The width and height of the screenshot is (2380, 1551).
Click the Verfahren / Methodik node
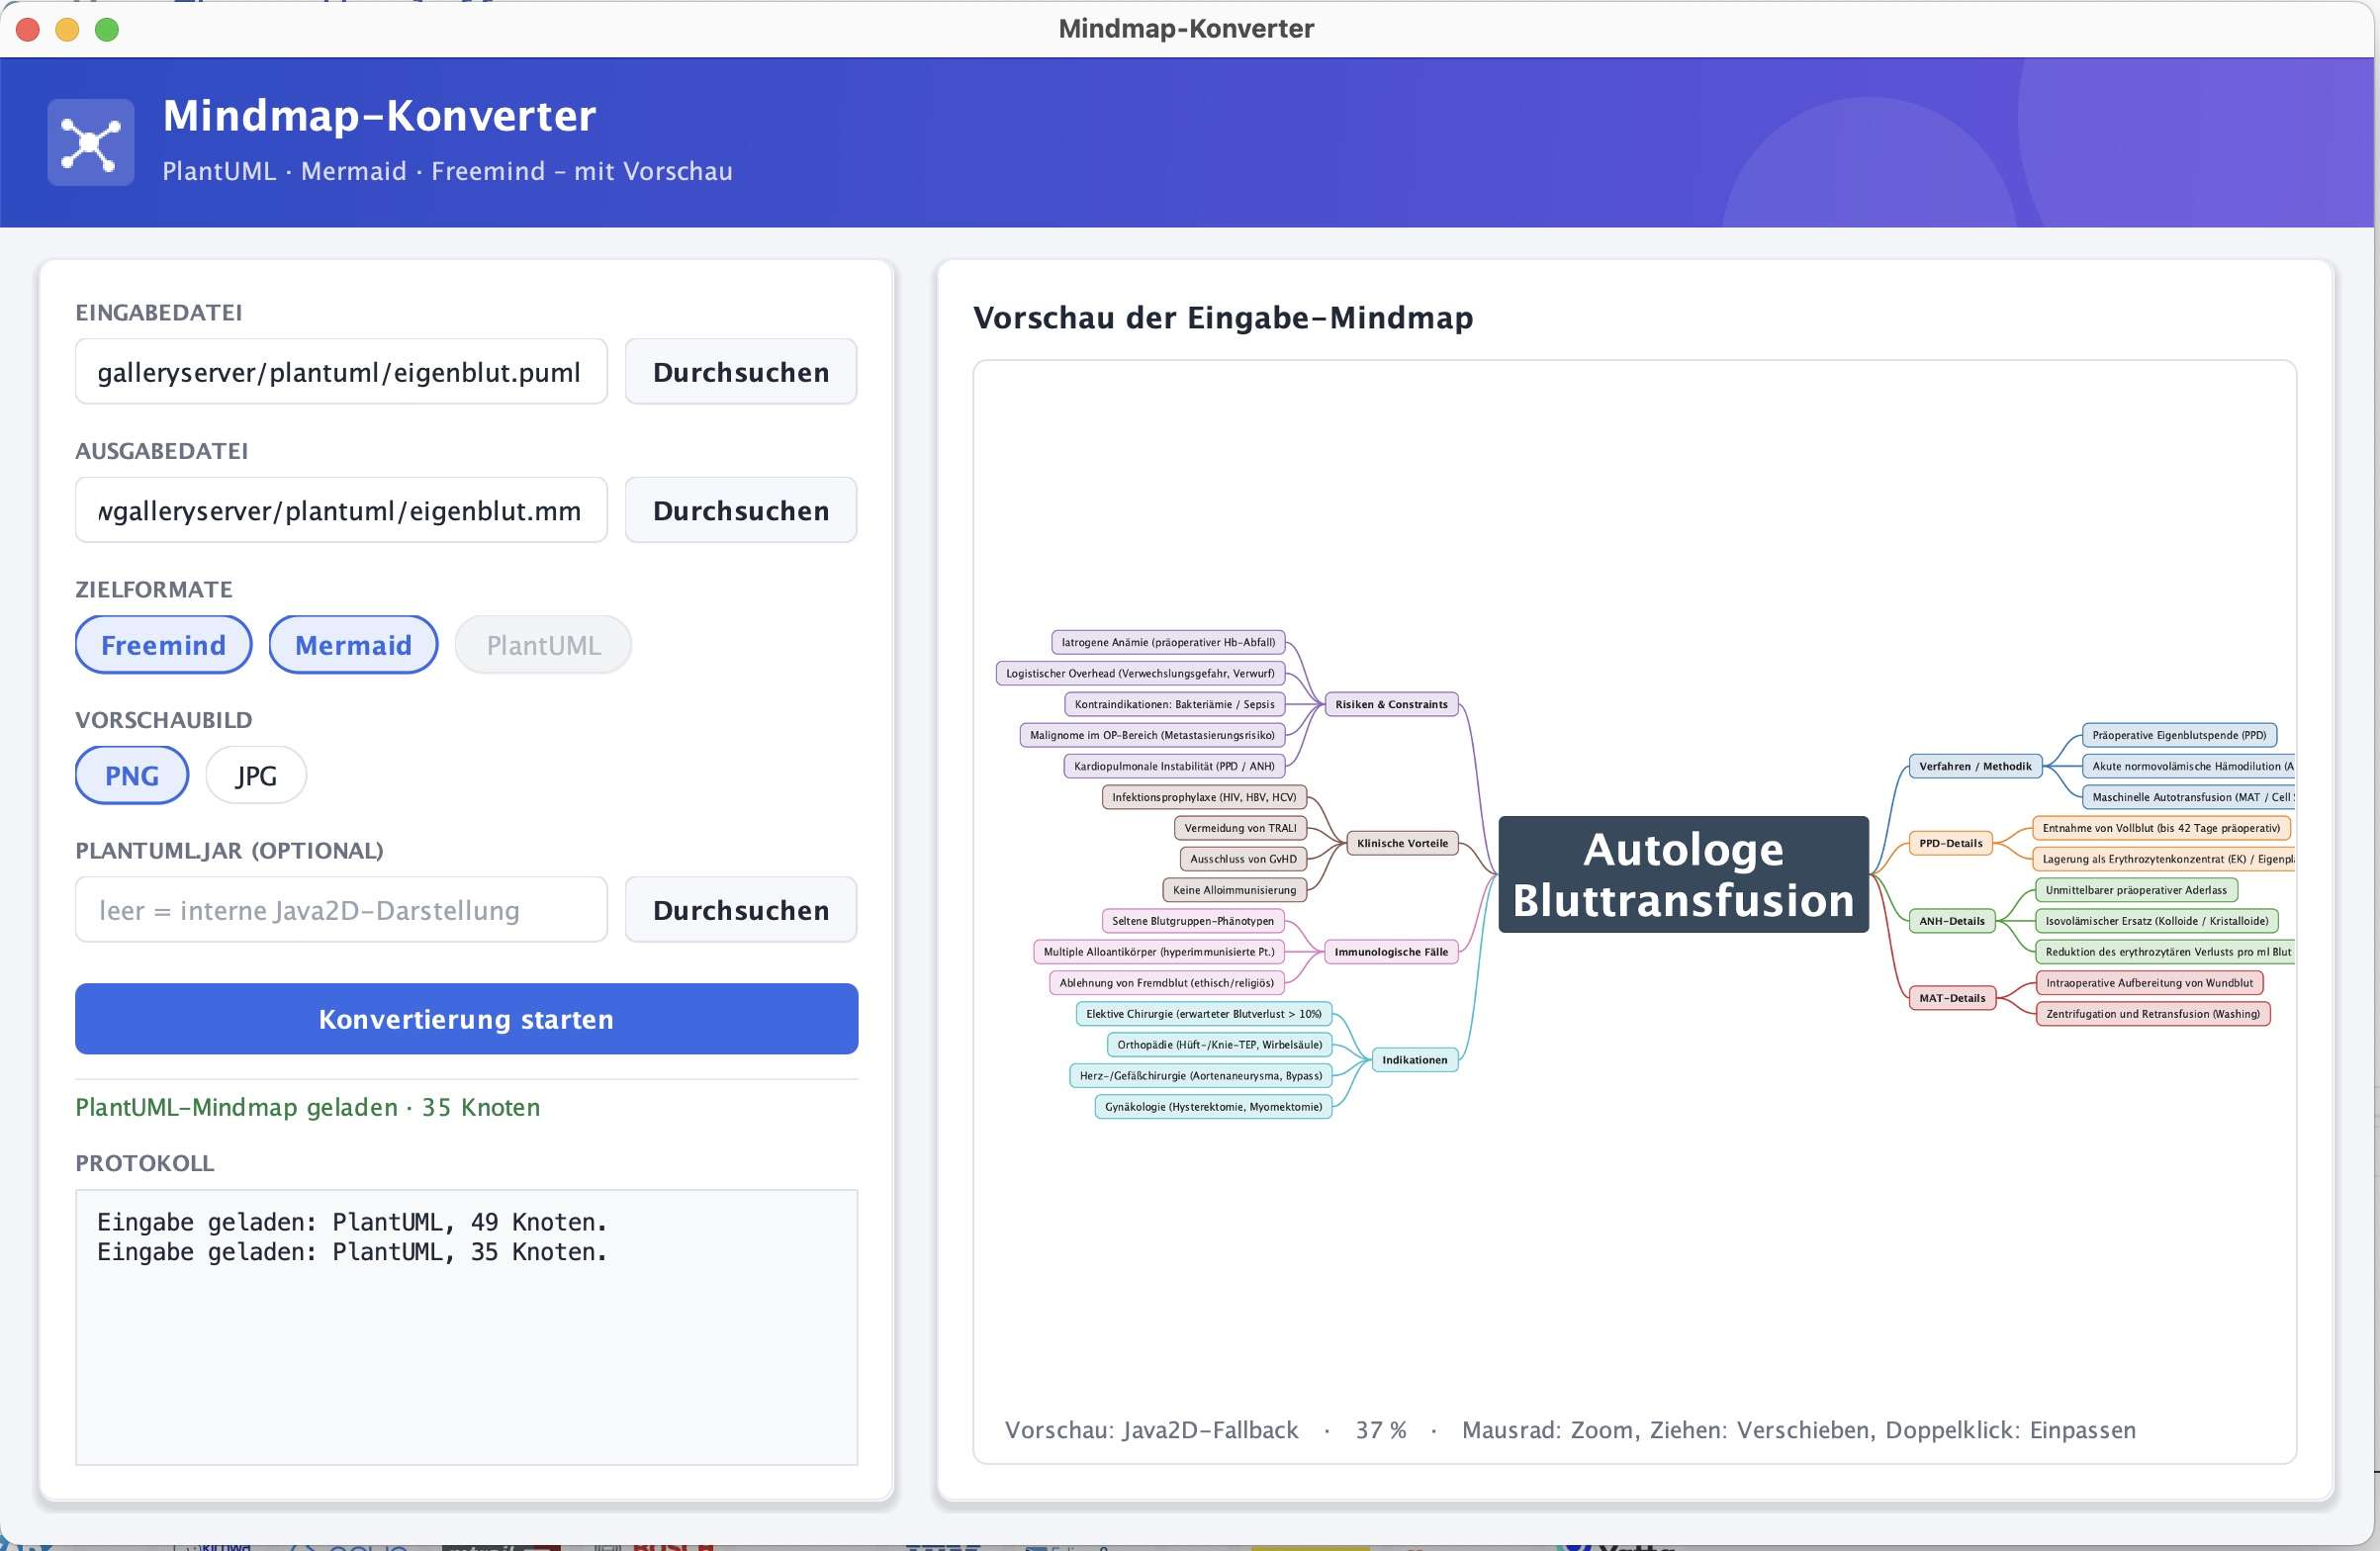1975,766
